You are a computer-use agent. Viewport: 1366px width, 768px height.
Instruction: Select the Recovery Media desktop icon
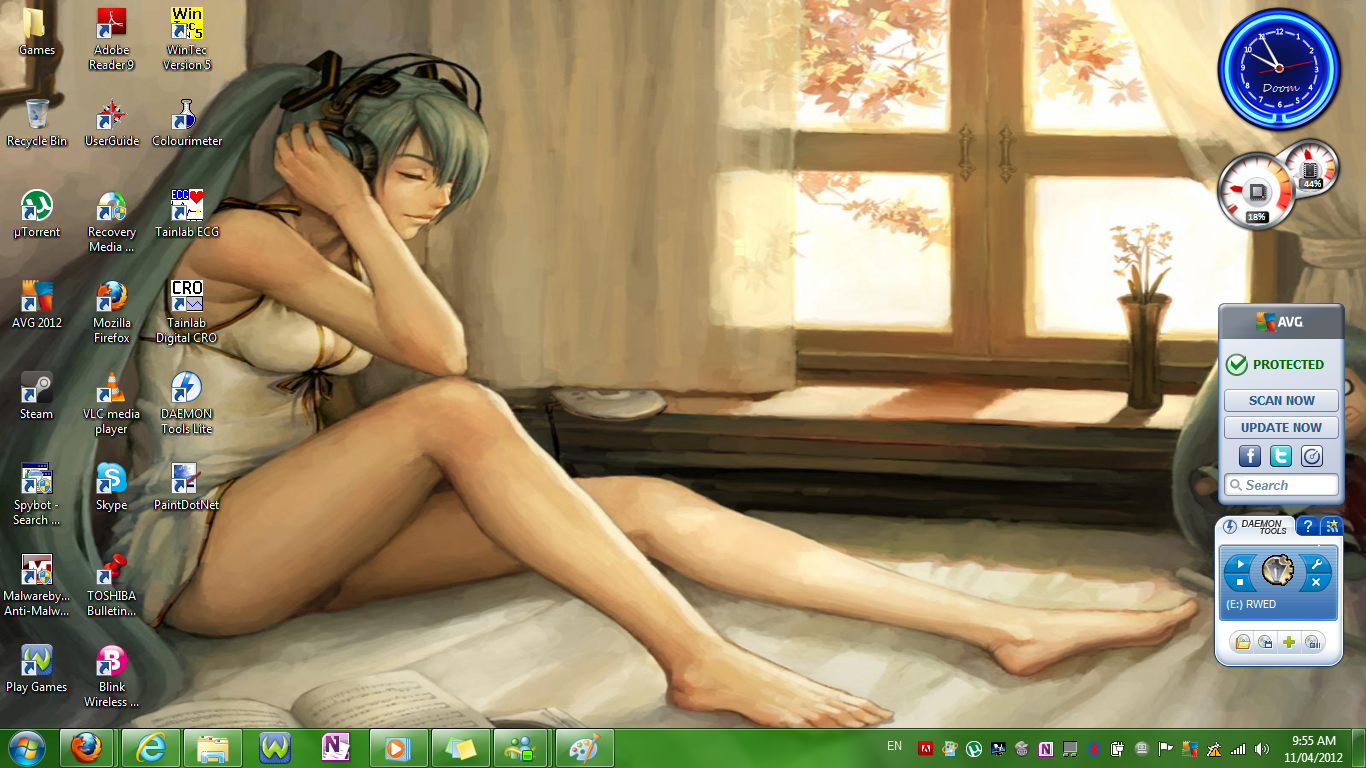111,221
